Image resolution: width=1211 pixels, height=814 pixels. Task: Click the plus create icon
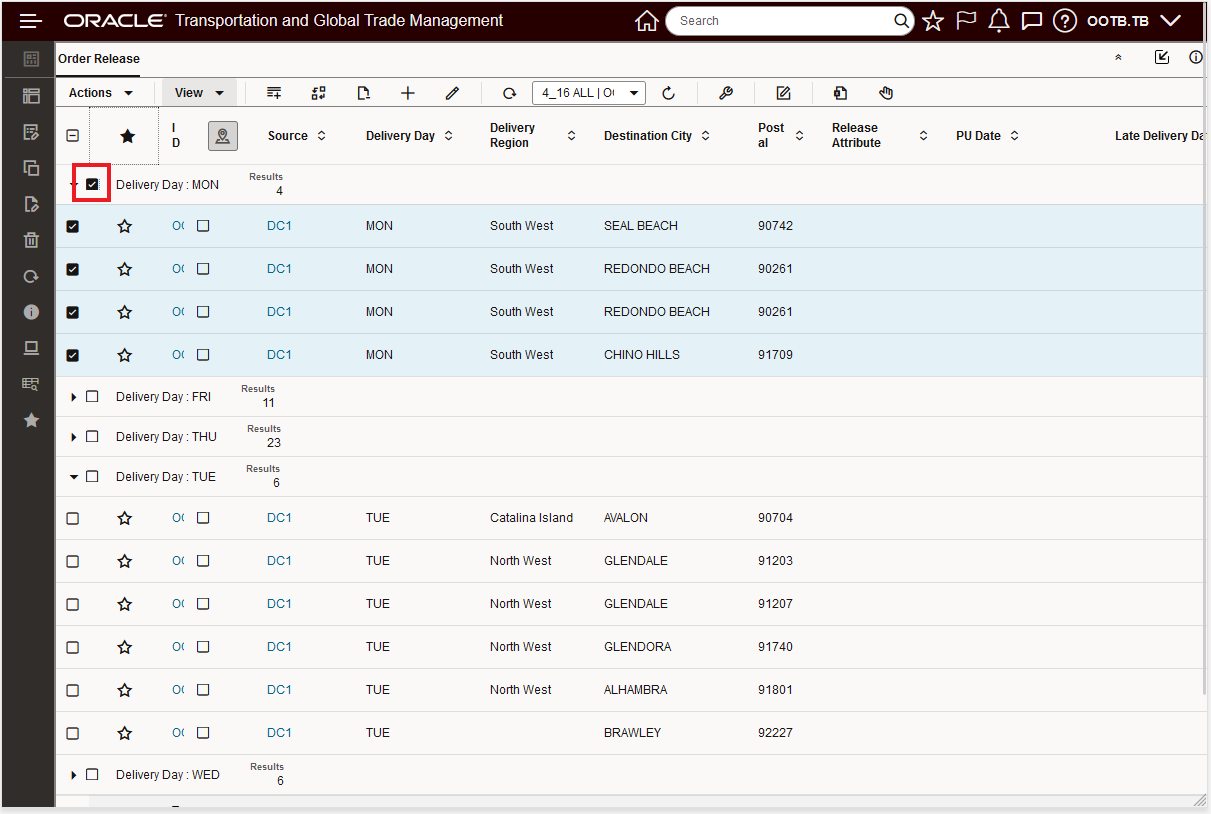point(408,93)
